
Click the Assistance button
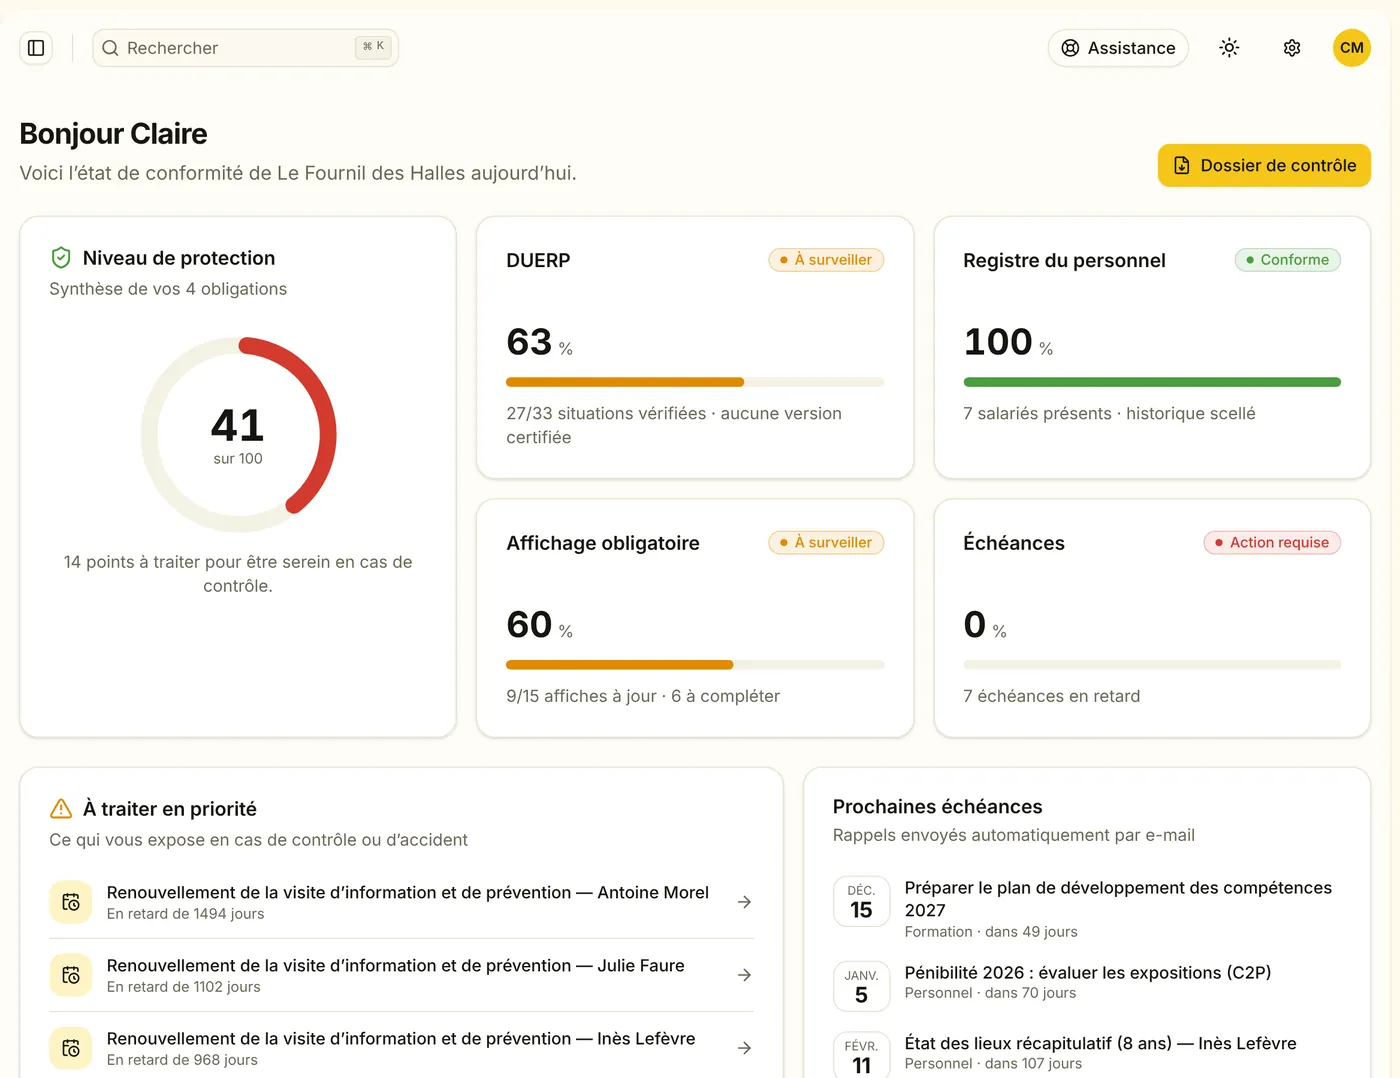click(x=1118, y=48)
